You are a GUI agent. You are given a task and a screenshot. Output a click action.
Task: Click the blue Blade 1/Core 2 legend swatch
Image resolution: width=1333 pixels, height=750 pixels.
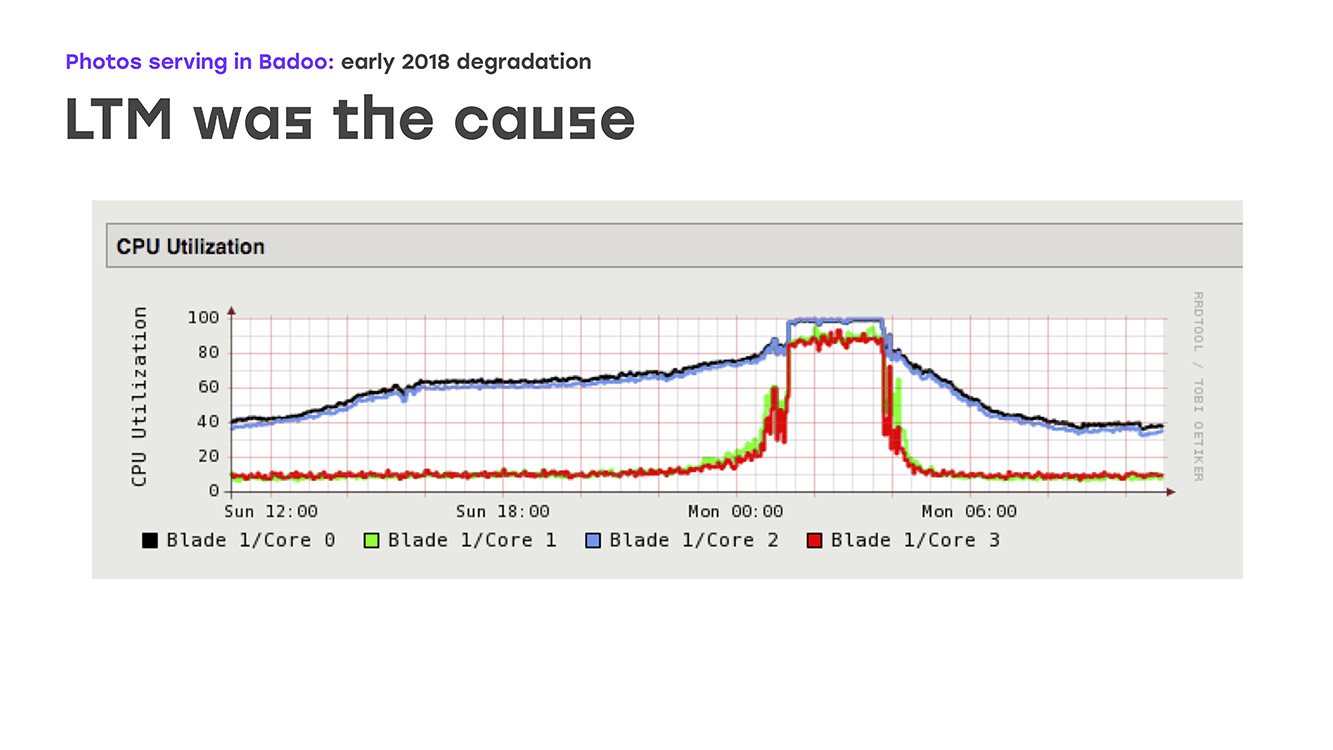[593, 541]
